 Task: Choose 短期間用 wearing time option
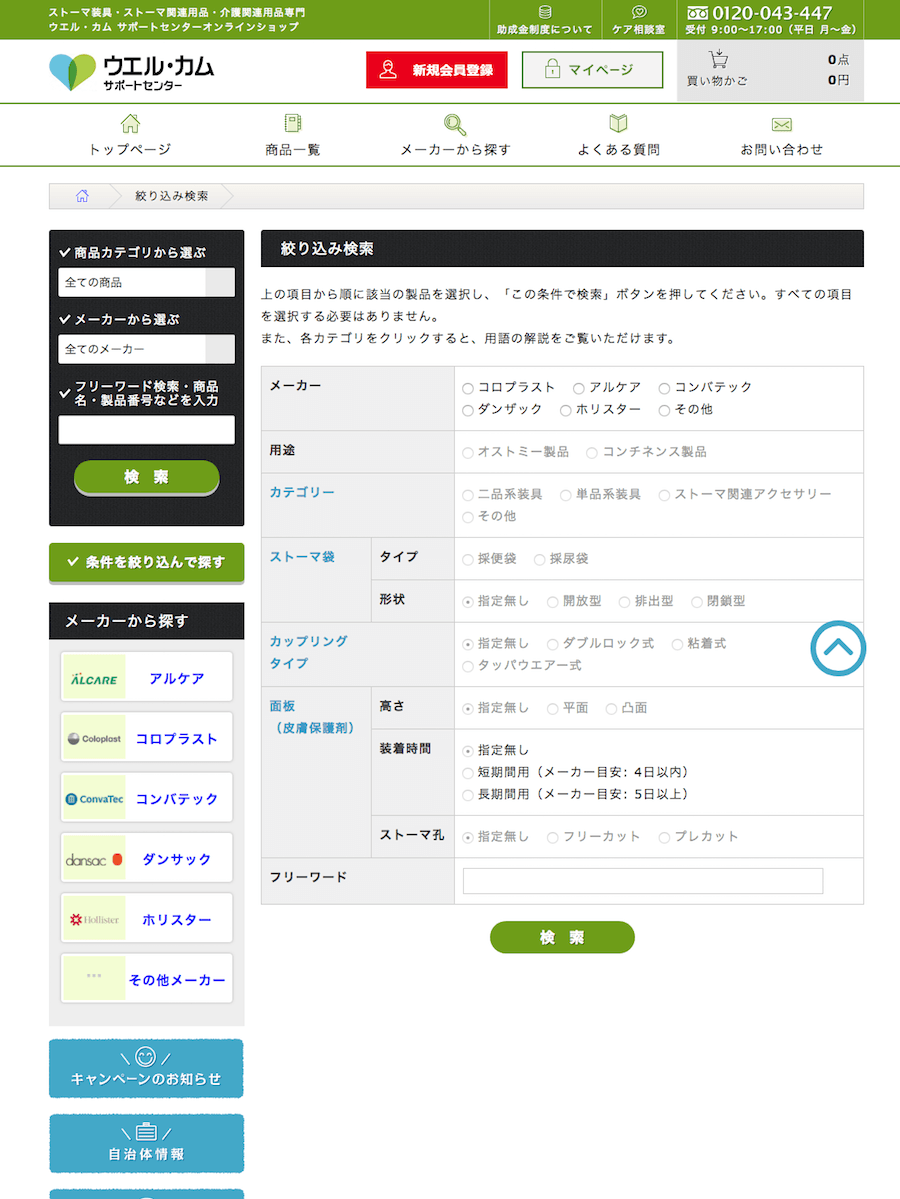coord(468,773)
